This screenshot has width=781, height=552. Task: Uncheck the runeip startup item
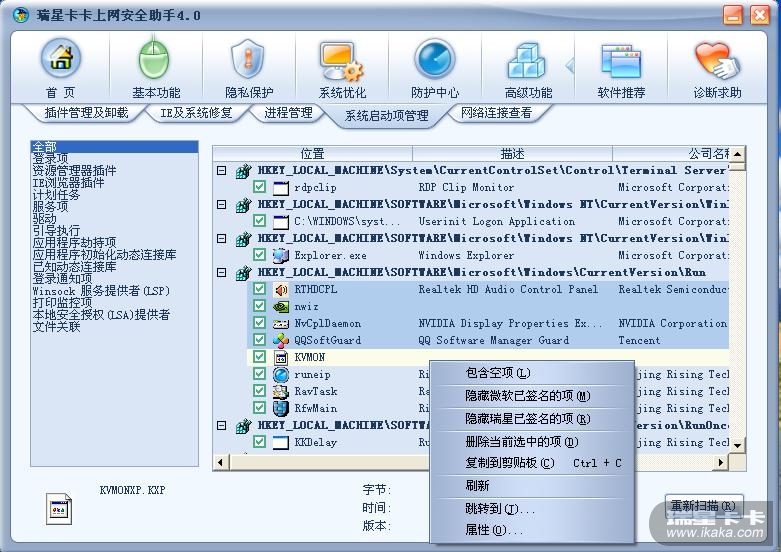click(259, 374)
